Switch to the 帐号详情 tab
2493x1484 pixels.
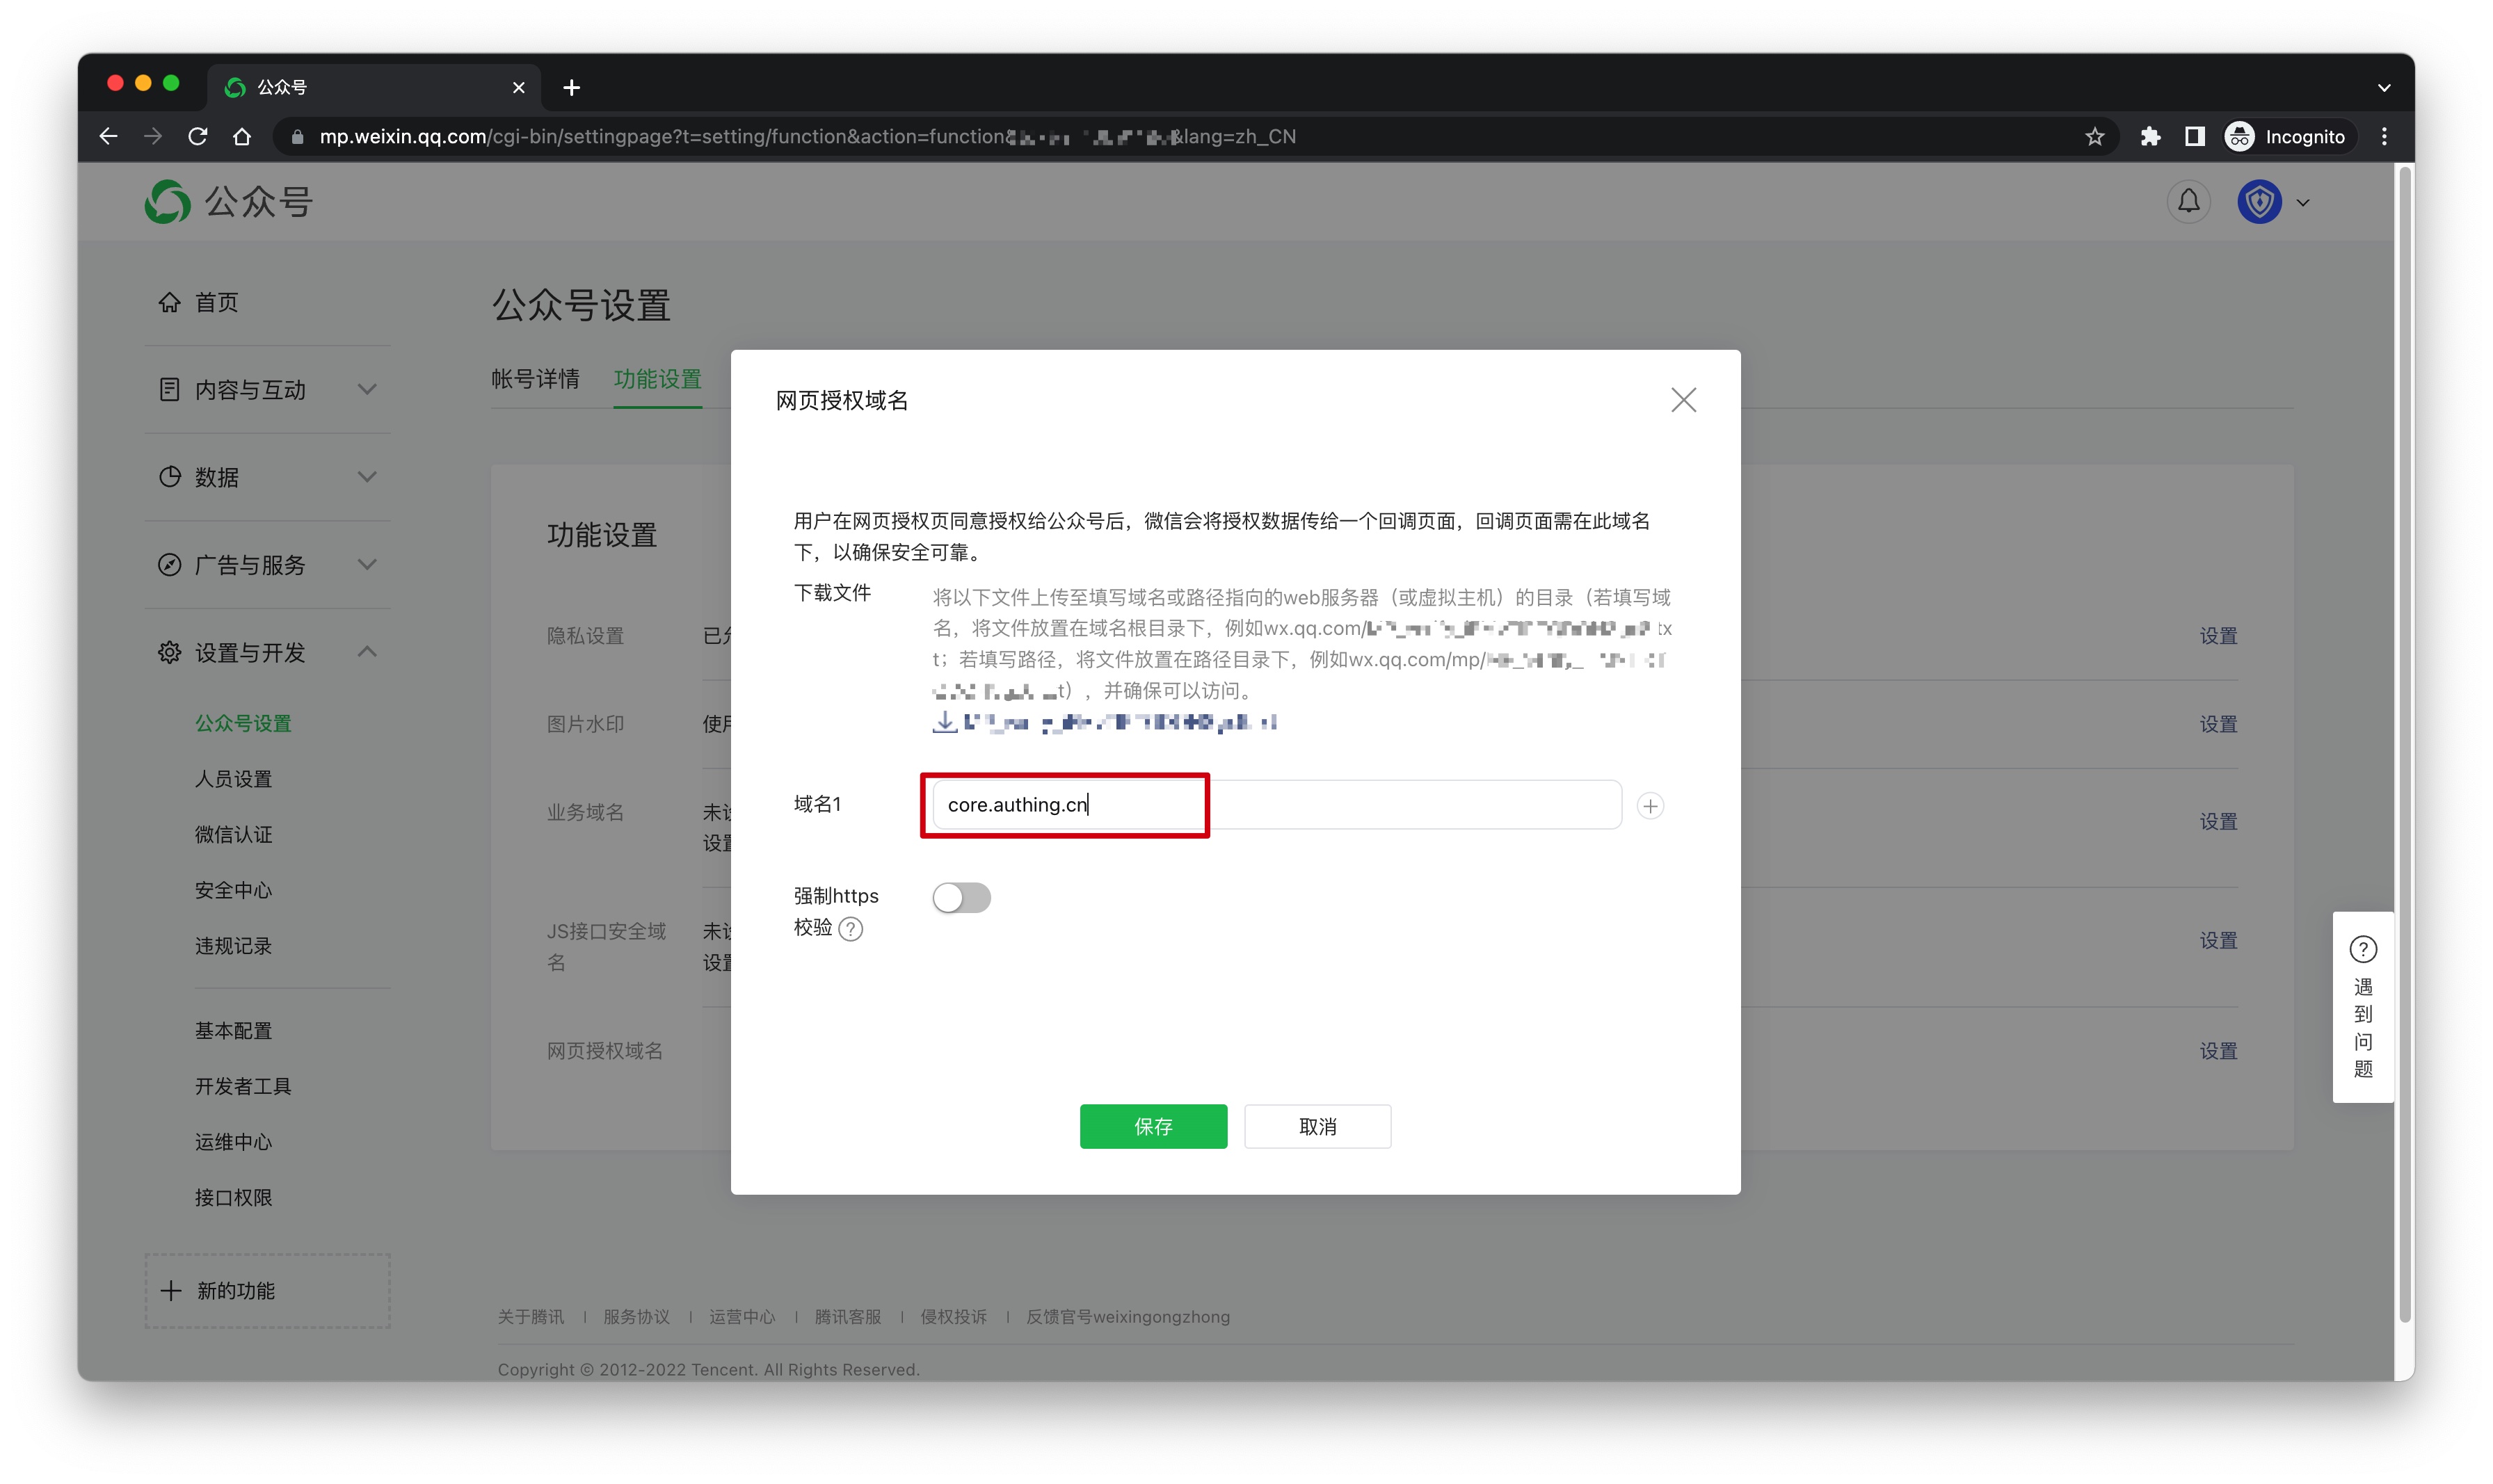[535, 379]
